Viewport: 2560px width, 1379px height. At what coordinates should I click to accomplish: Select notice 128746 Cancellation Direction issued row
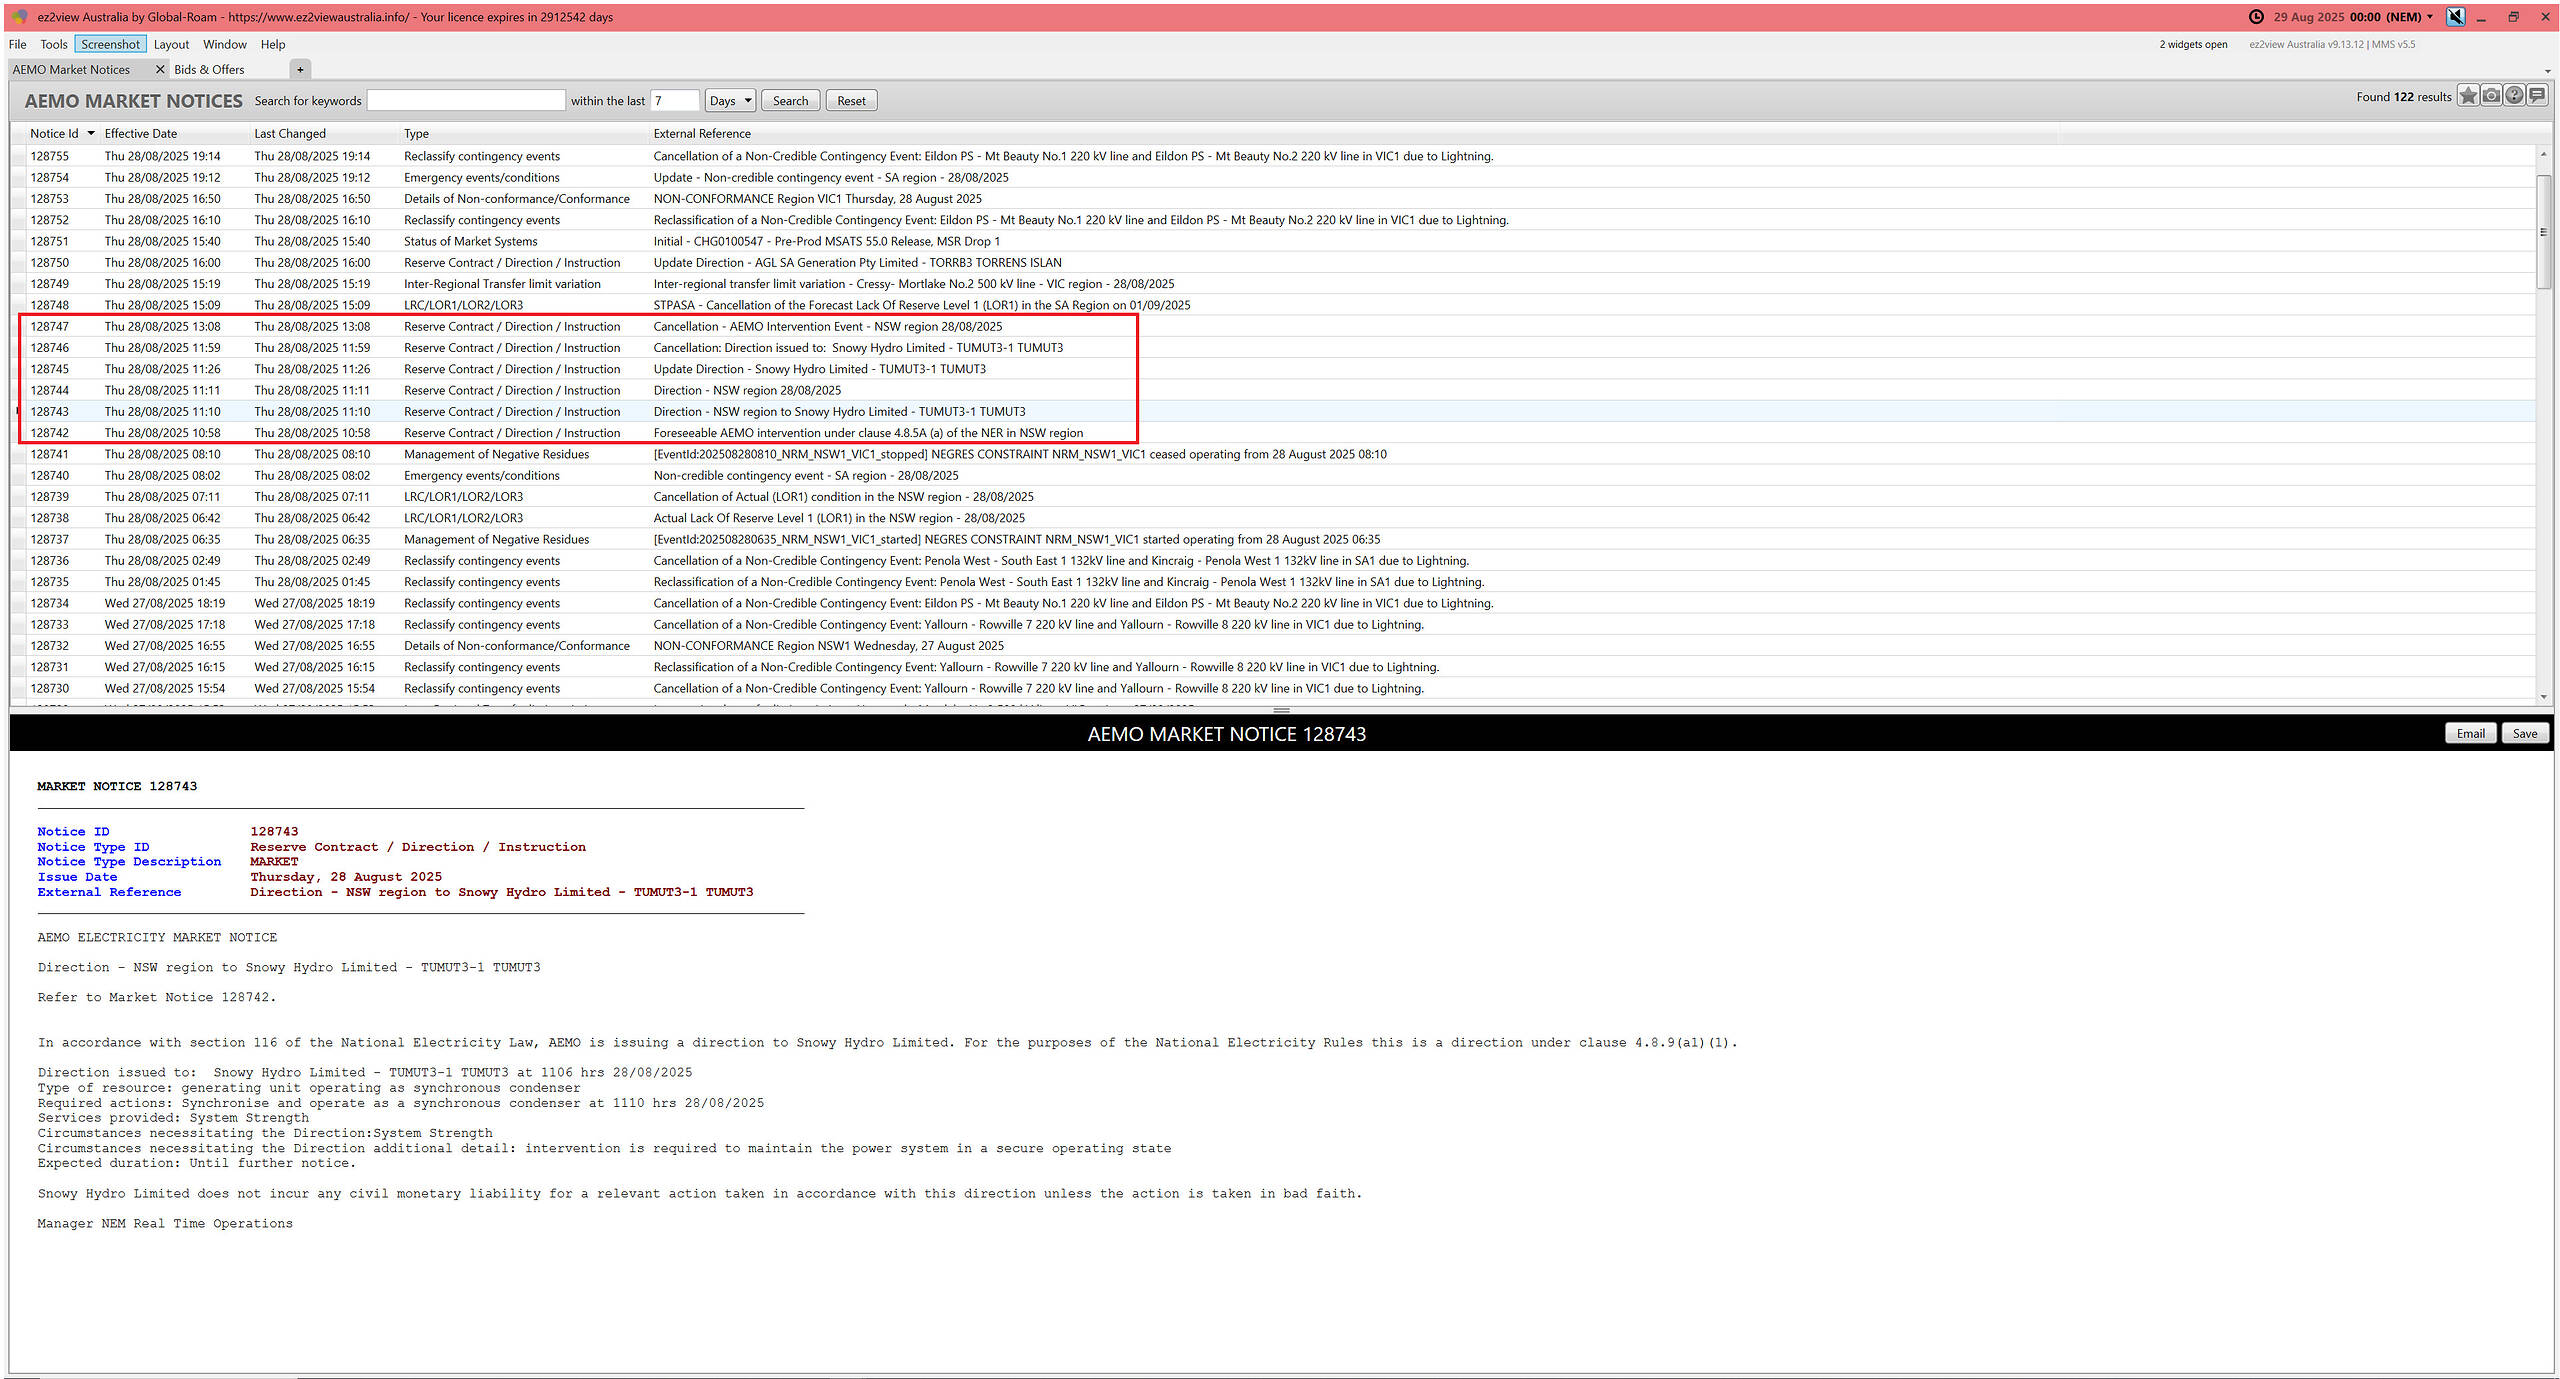tap(1273, 348)
